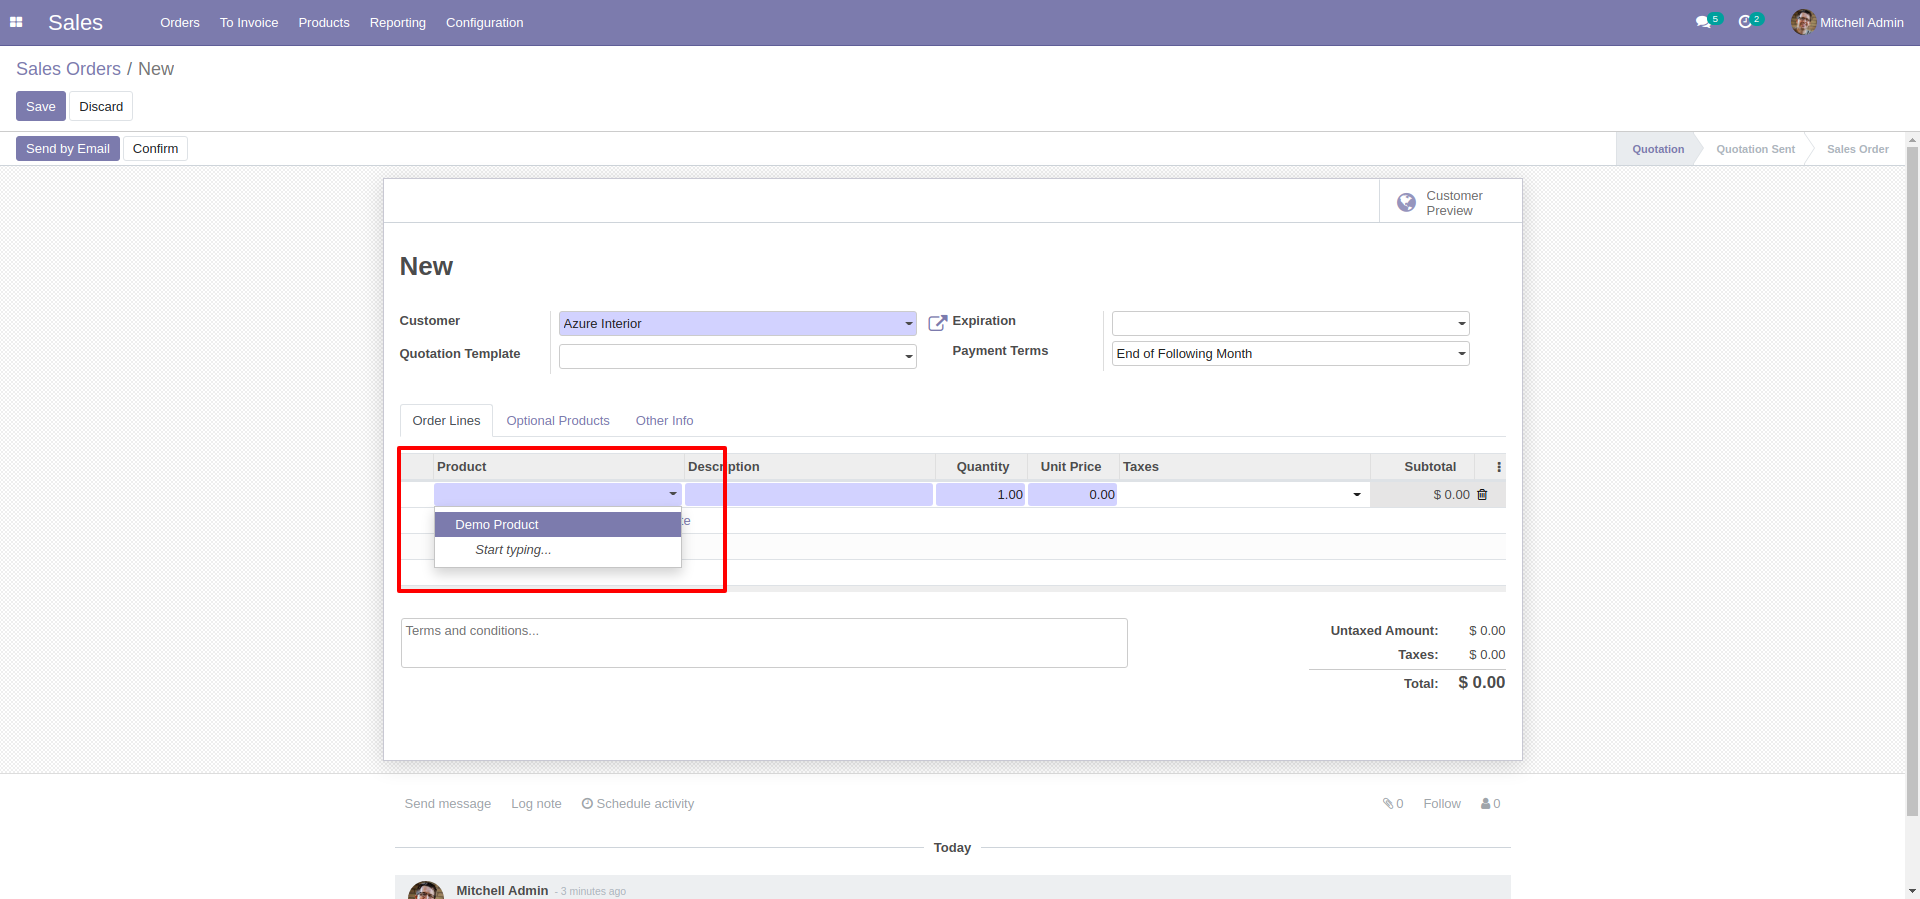Open Product field dropdown in order line
Screen dimensions: 1920x899
click(x=673, y=494)
